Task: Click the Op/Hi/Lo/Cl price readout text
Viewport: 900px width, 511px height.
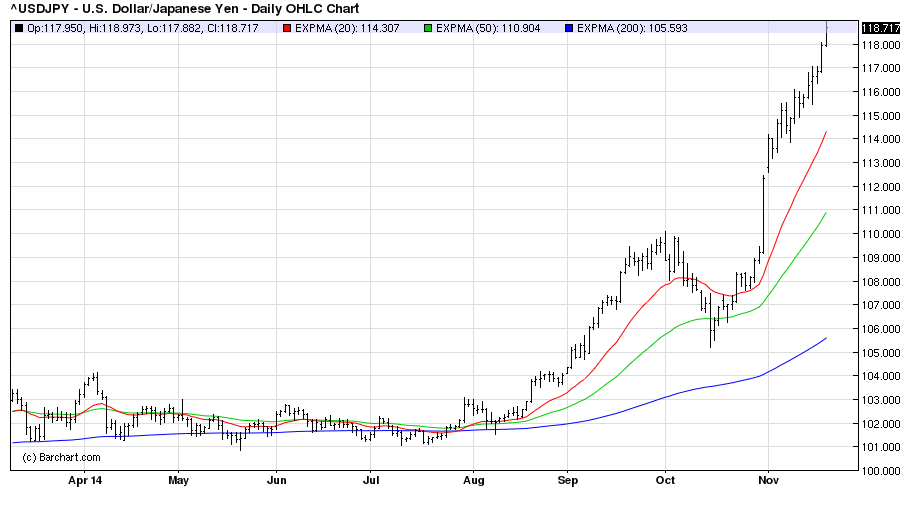Action: [147, 28]
